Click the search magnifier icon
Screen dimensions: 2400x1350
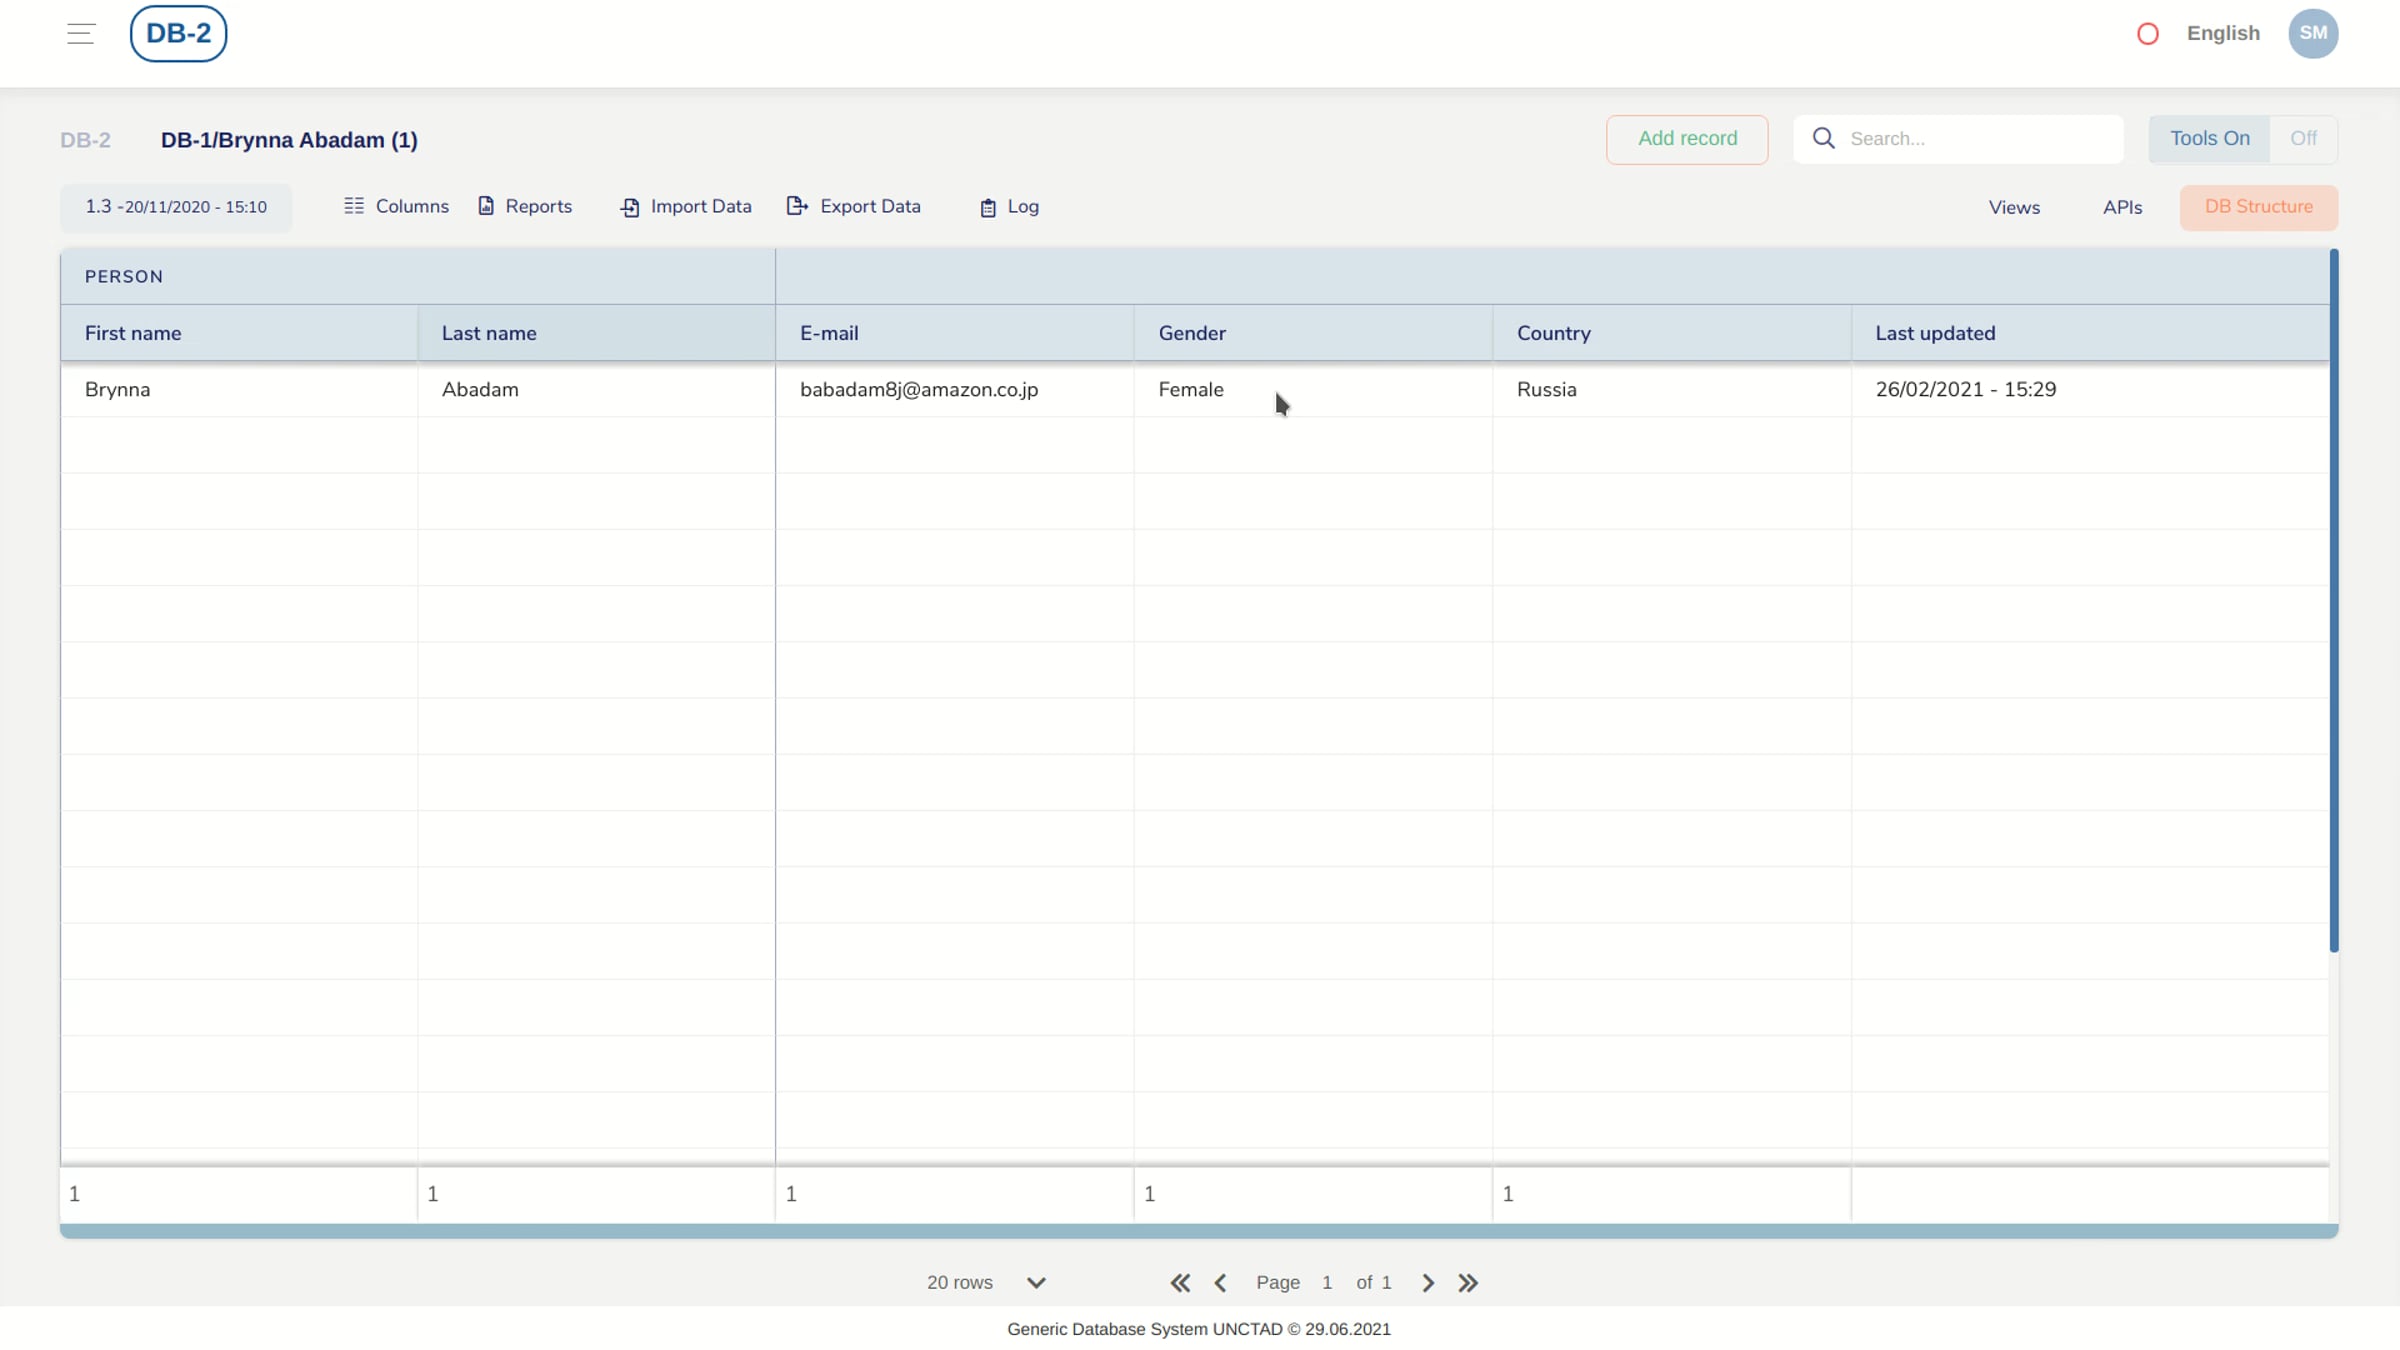pyautogui.click(x=1823, y=138)
